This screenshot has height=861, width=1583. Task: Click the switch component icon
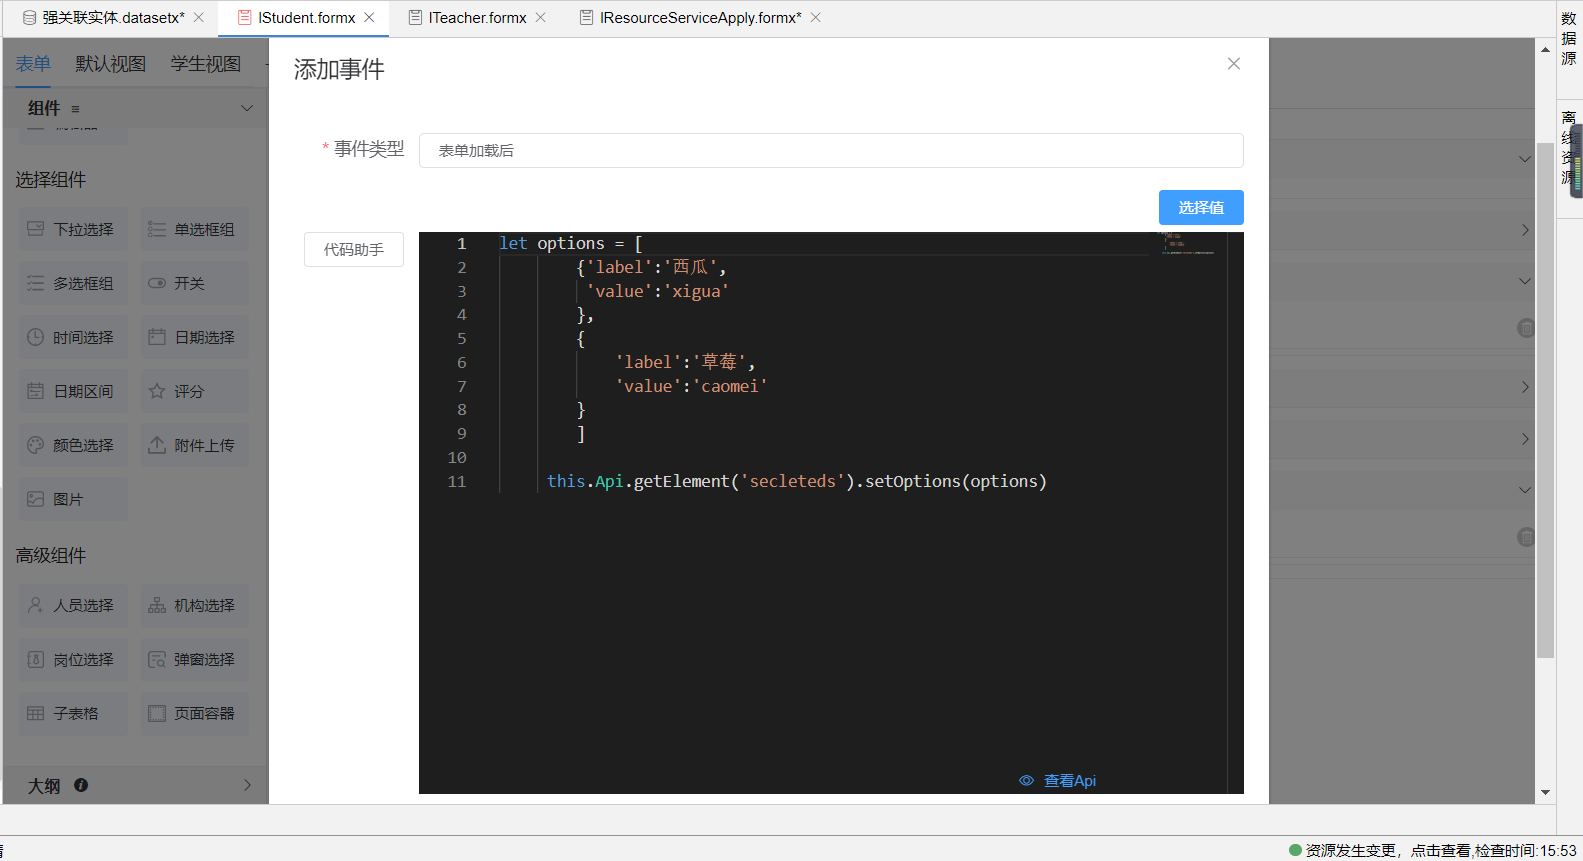[x=157, y=283]
